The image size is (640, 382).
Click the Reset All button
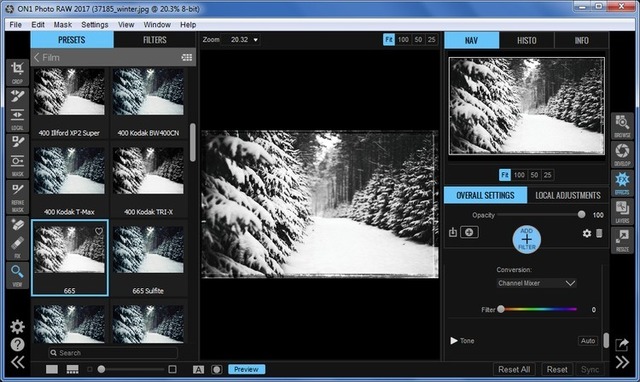514,369
